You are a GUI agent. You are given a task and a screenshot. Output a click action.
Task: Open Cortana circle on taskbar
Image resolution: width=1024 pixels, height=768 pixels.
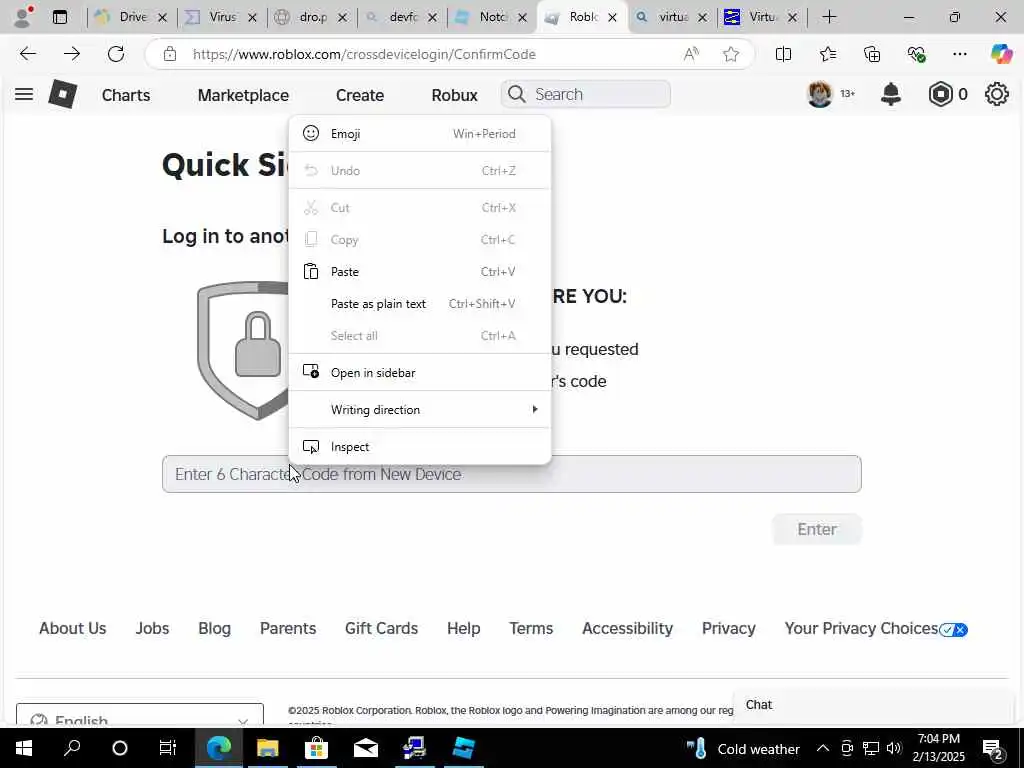click(120, 748)
